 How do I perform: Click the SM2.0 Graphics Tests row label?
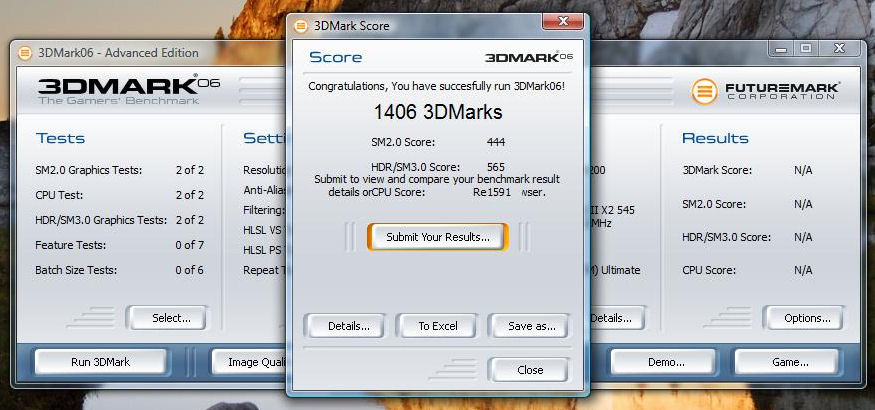(x=89, y=170)
